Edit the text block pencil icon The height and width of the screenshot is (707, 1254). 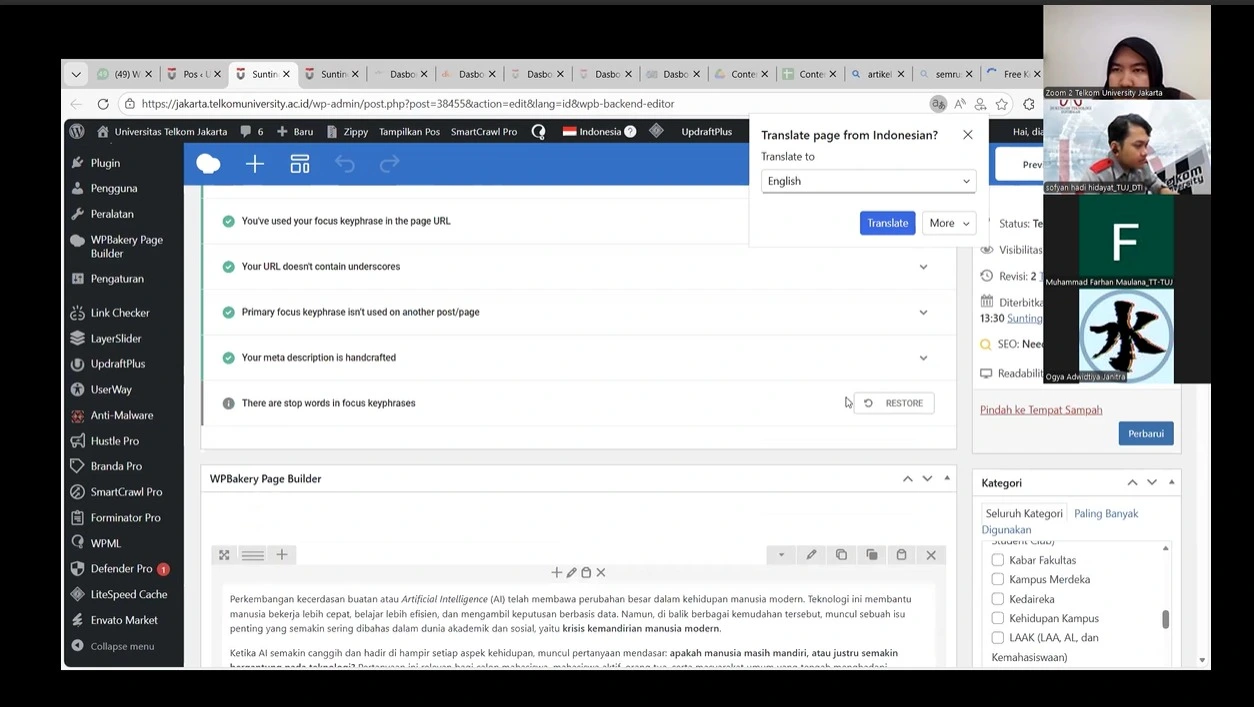571,573
